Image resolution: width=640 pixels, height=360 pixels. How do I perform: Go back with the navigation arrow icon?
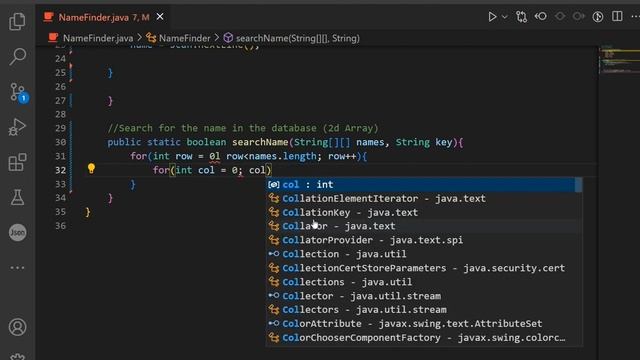(541, 16)
